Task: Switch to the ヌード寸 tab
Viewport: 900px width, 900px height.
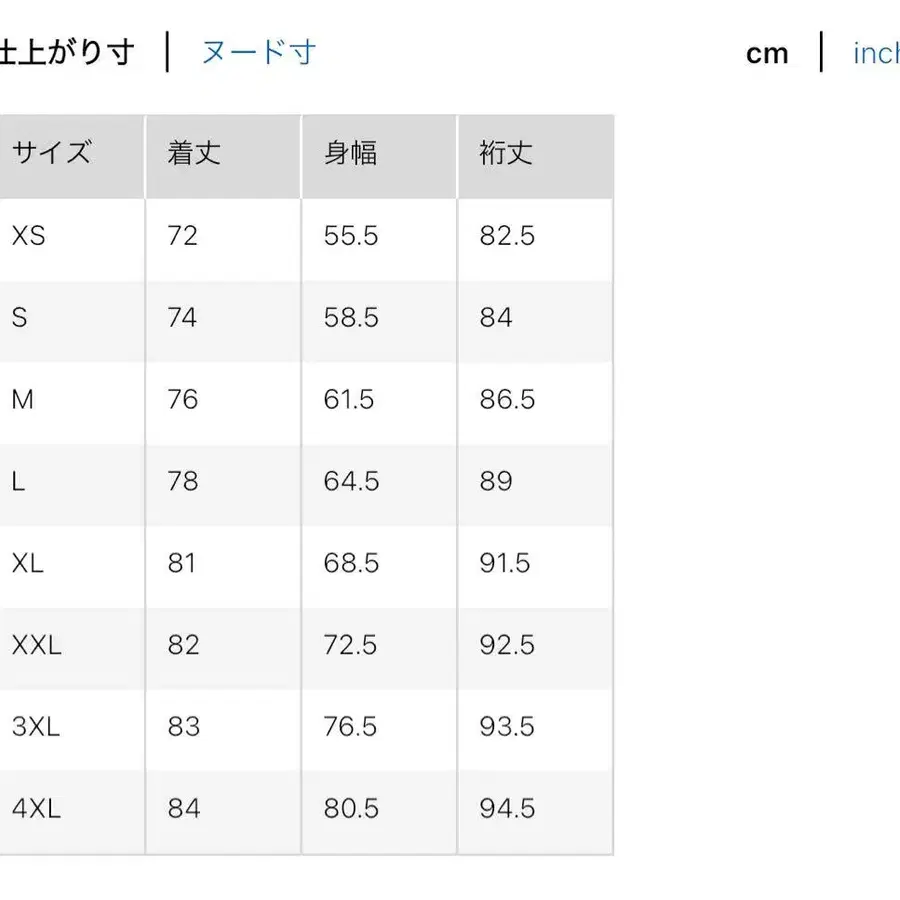Action: pos(258,52)
